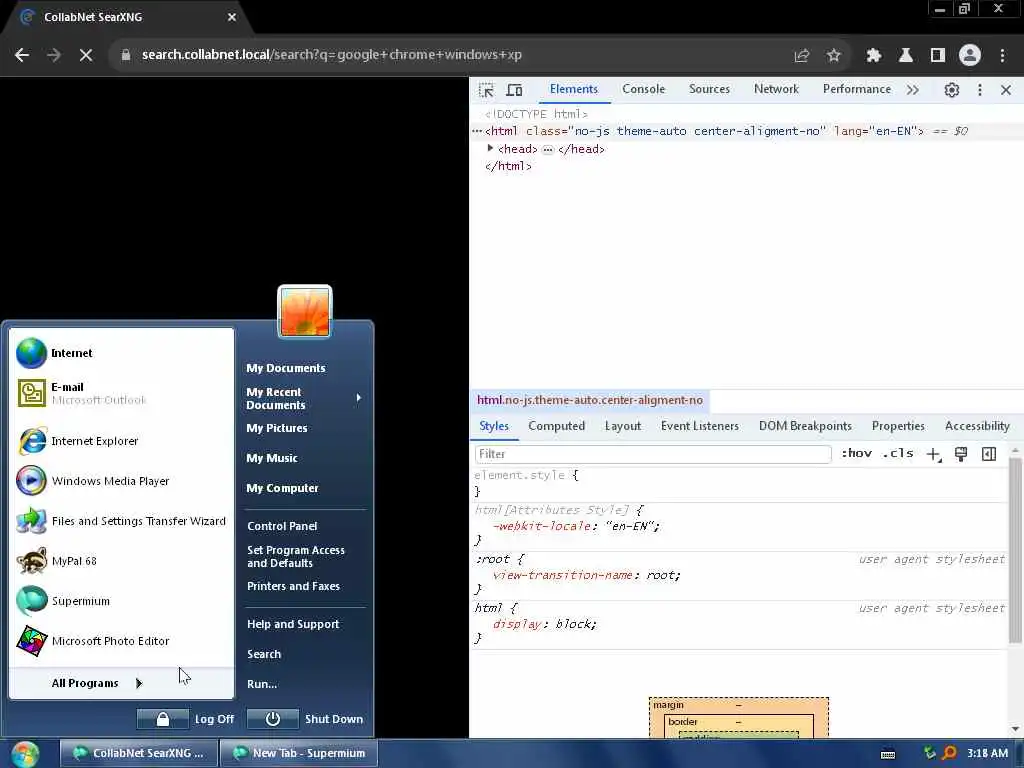Open the DOM Breakpoints tab
Image resolution: width=1024 pixels, height=768 pixels.
pos(805,426)
